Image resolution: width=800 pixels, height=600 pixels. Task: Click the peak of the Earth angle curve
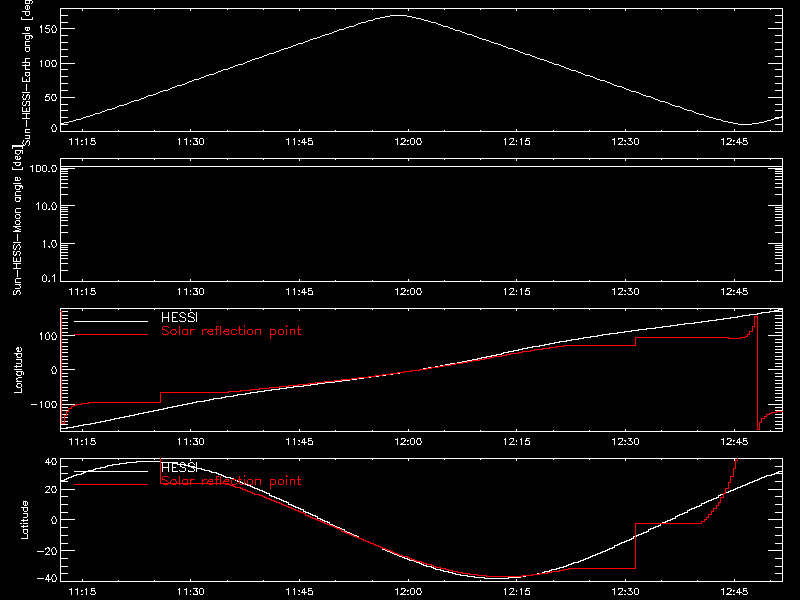click(x=399, y=15)
